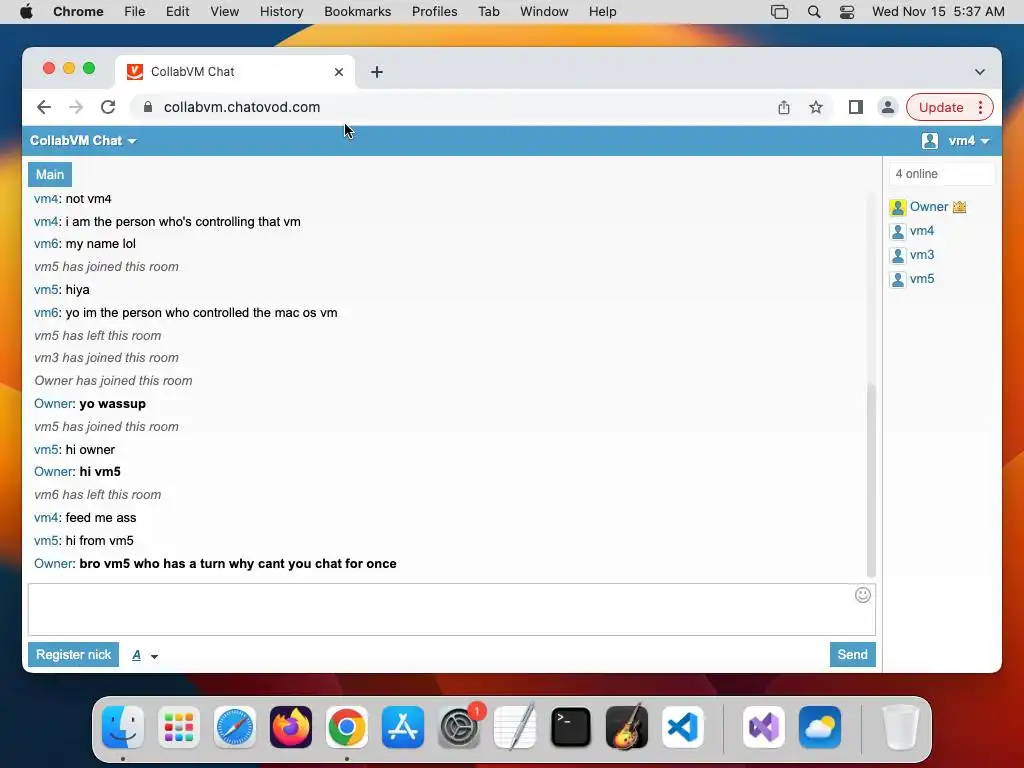1024x768 pixels.
Task: Click the Owner avatar in user list
Action: point(898,208)
